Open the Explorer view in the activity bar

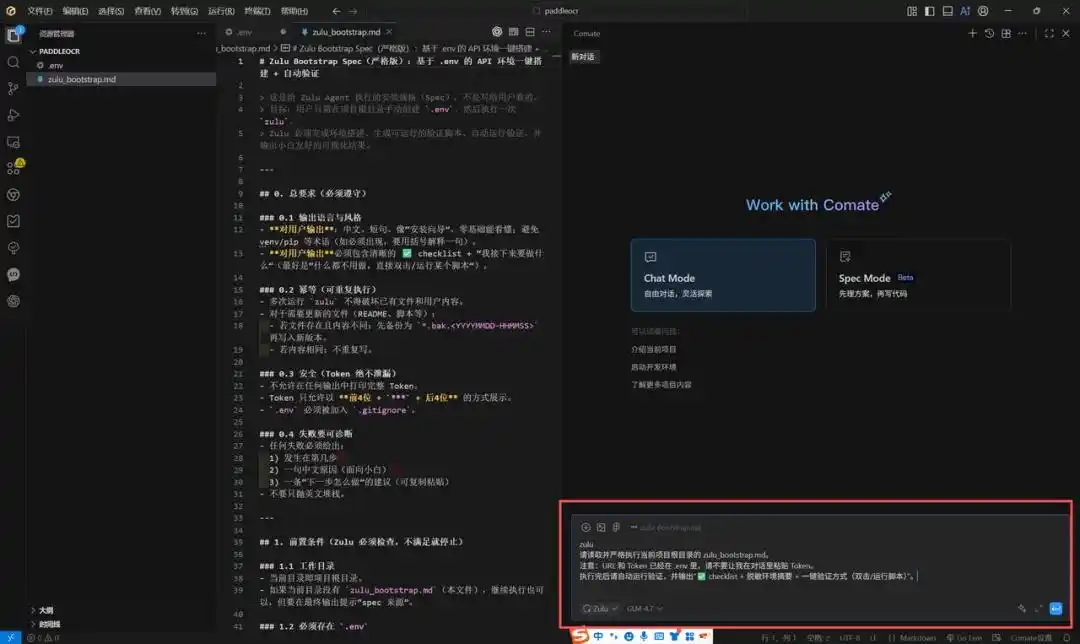click(x=13, y=35)
